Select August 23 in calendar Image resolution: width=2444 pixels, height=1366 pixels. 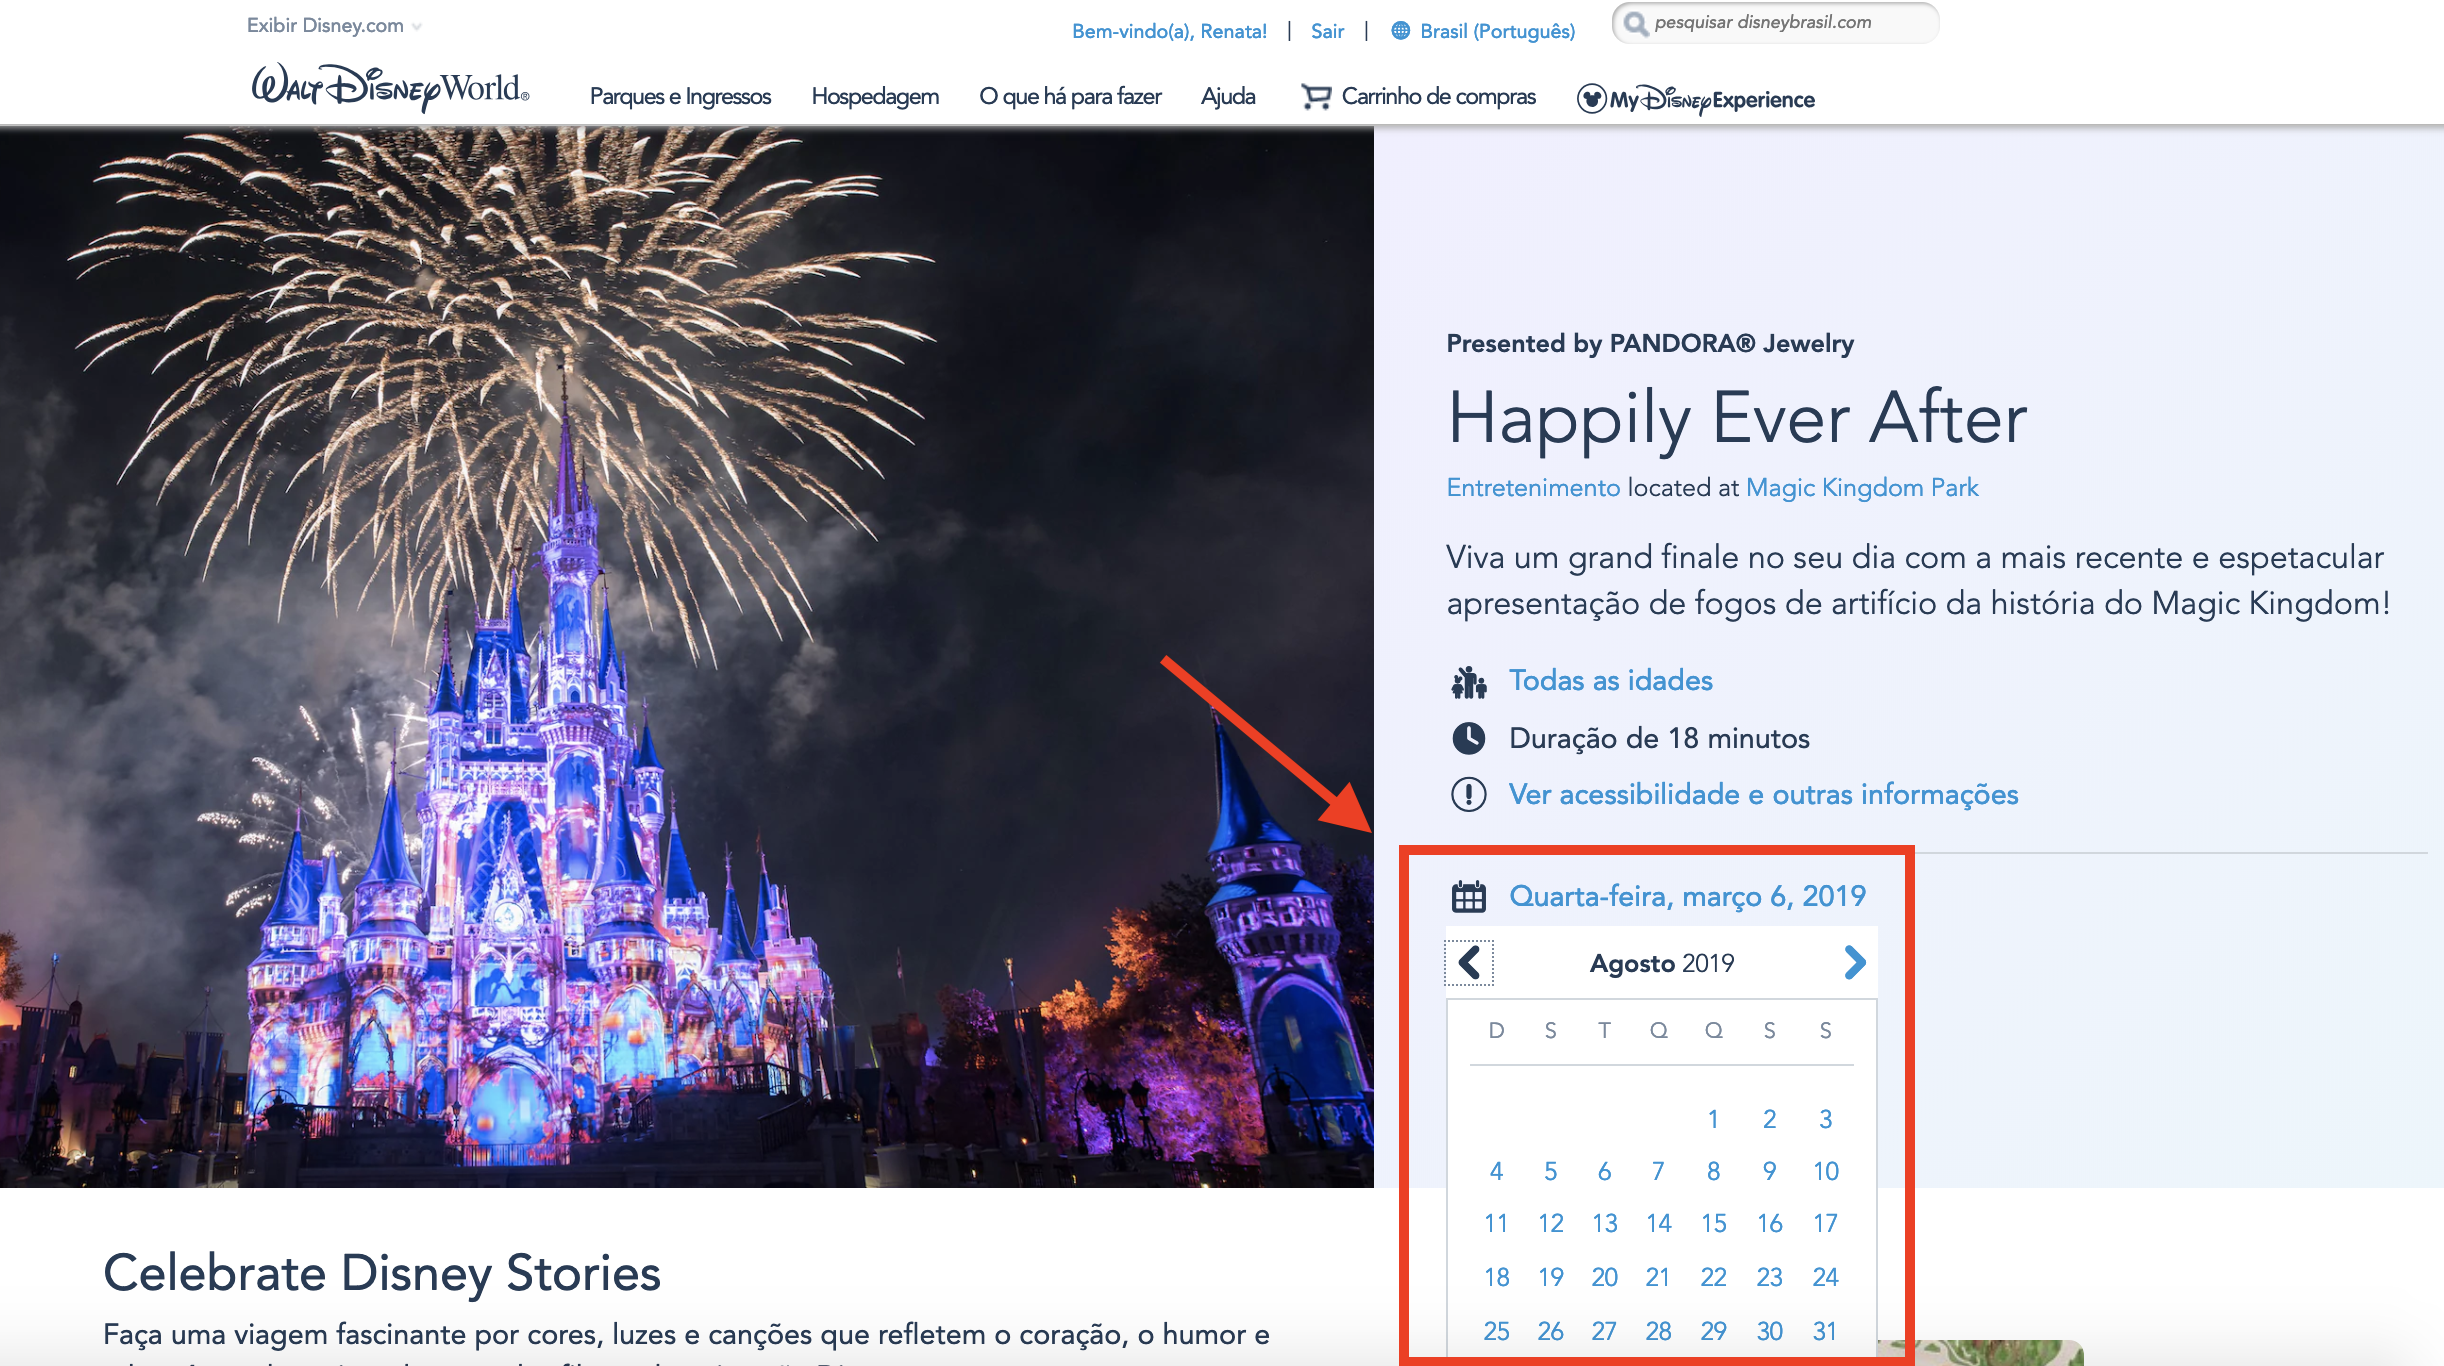pos(1769,1277)
